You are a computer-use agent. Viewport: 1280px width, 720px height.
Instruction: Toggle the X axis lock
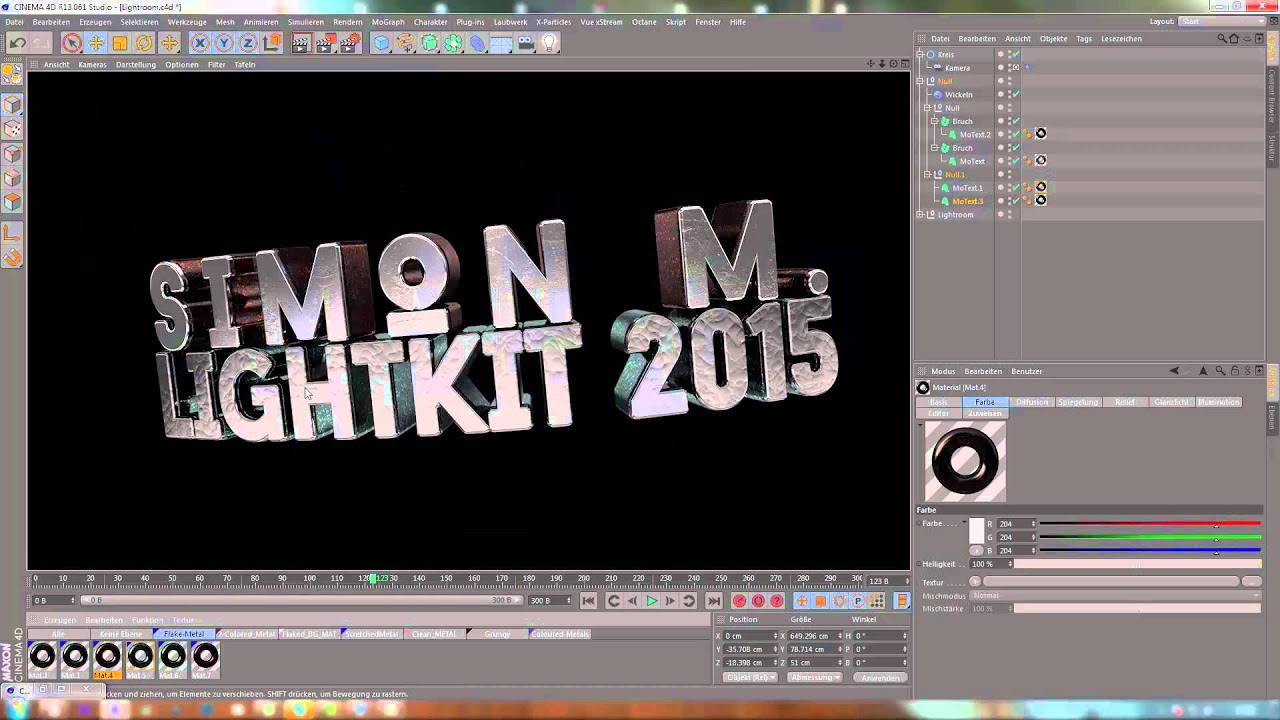pos(200,43)
